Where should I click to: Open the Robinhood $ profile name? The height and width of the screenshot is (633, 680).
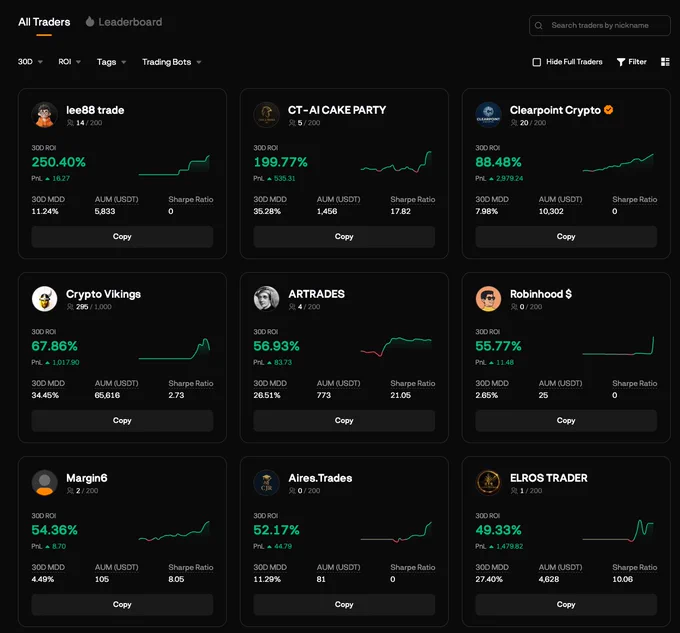[x=541, y=294]
